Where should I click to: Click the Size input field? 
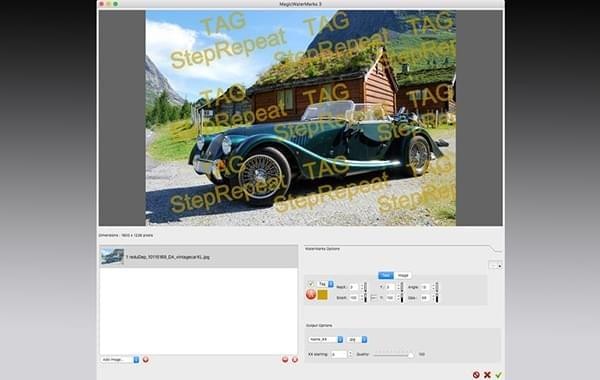[425, 298]
